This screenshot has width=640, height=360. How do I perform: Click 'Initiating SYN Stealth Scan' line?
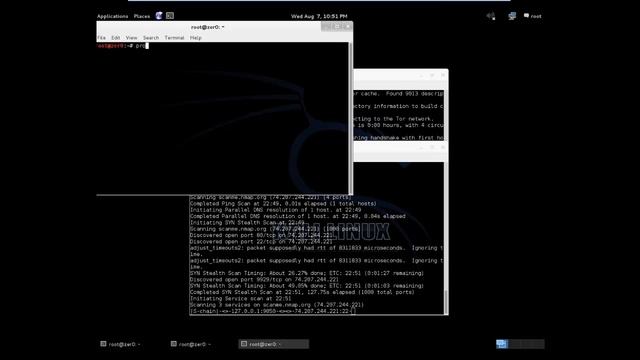[x=247, y=223]
